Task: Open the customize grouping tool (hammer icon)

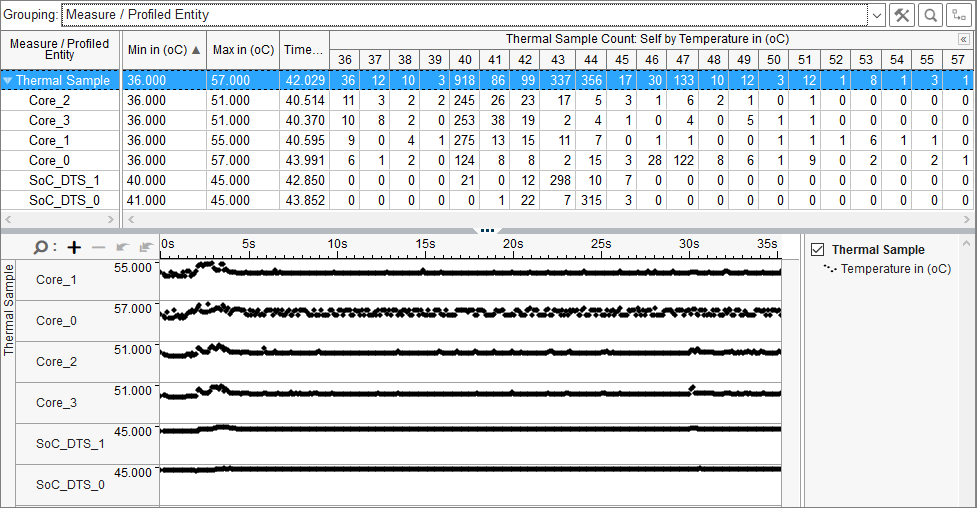Action: (x=903, y=15)
